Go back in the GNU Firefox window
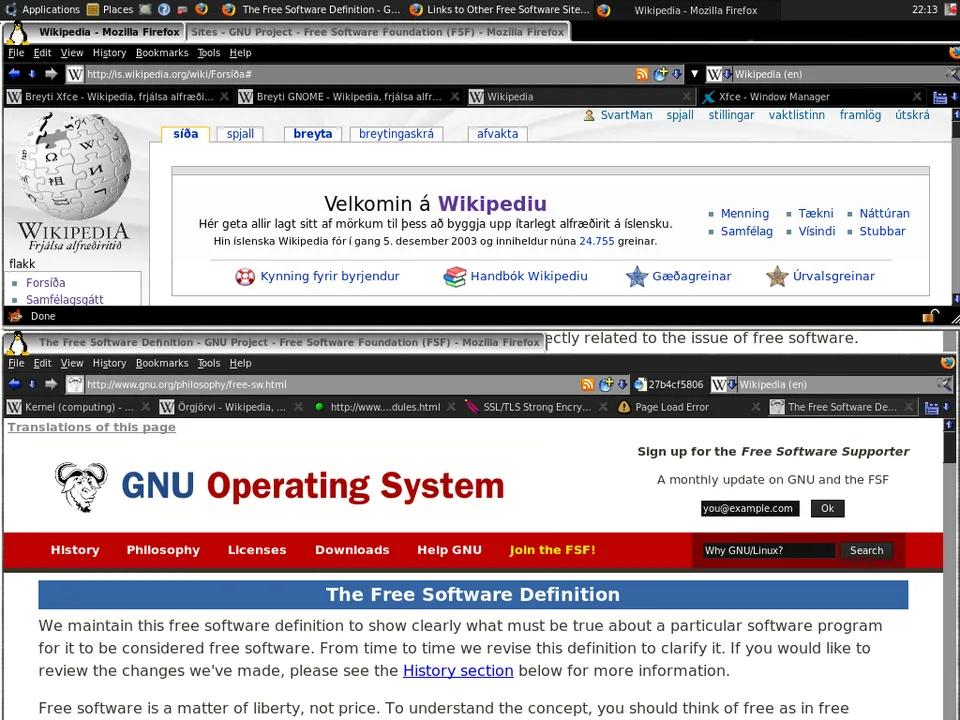Screen dimensions: 960x720 [14, 384]
